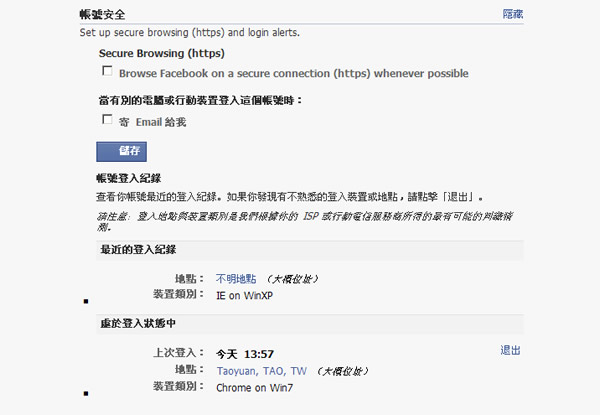The image size is (600, 415).
Task: Click the bullet marker beside Chrome on Win7 entry
Action: (x=86, y=393)
